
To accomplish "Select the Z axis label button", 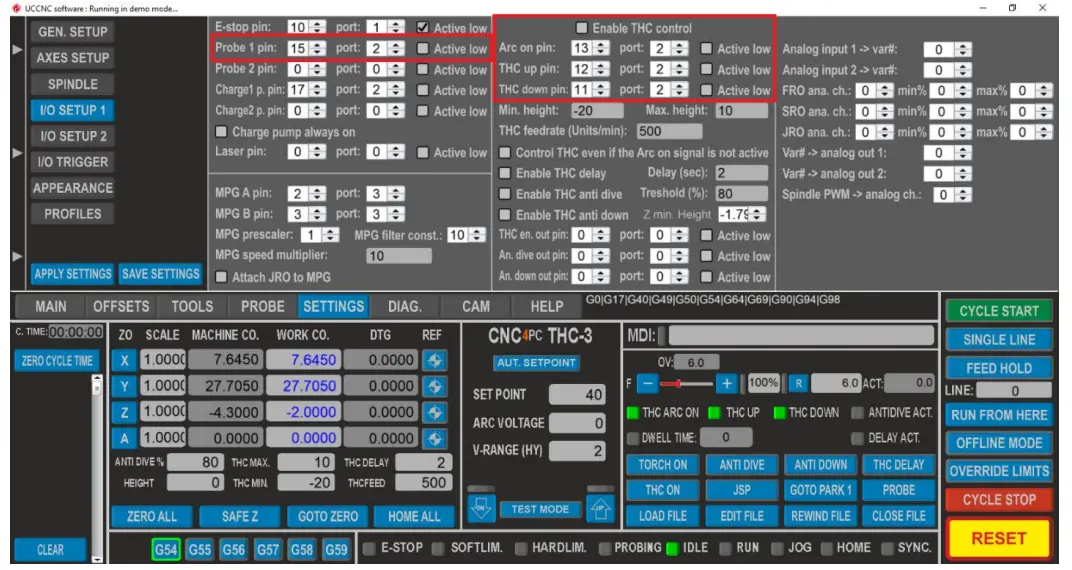I will coord(124,412).
